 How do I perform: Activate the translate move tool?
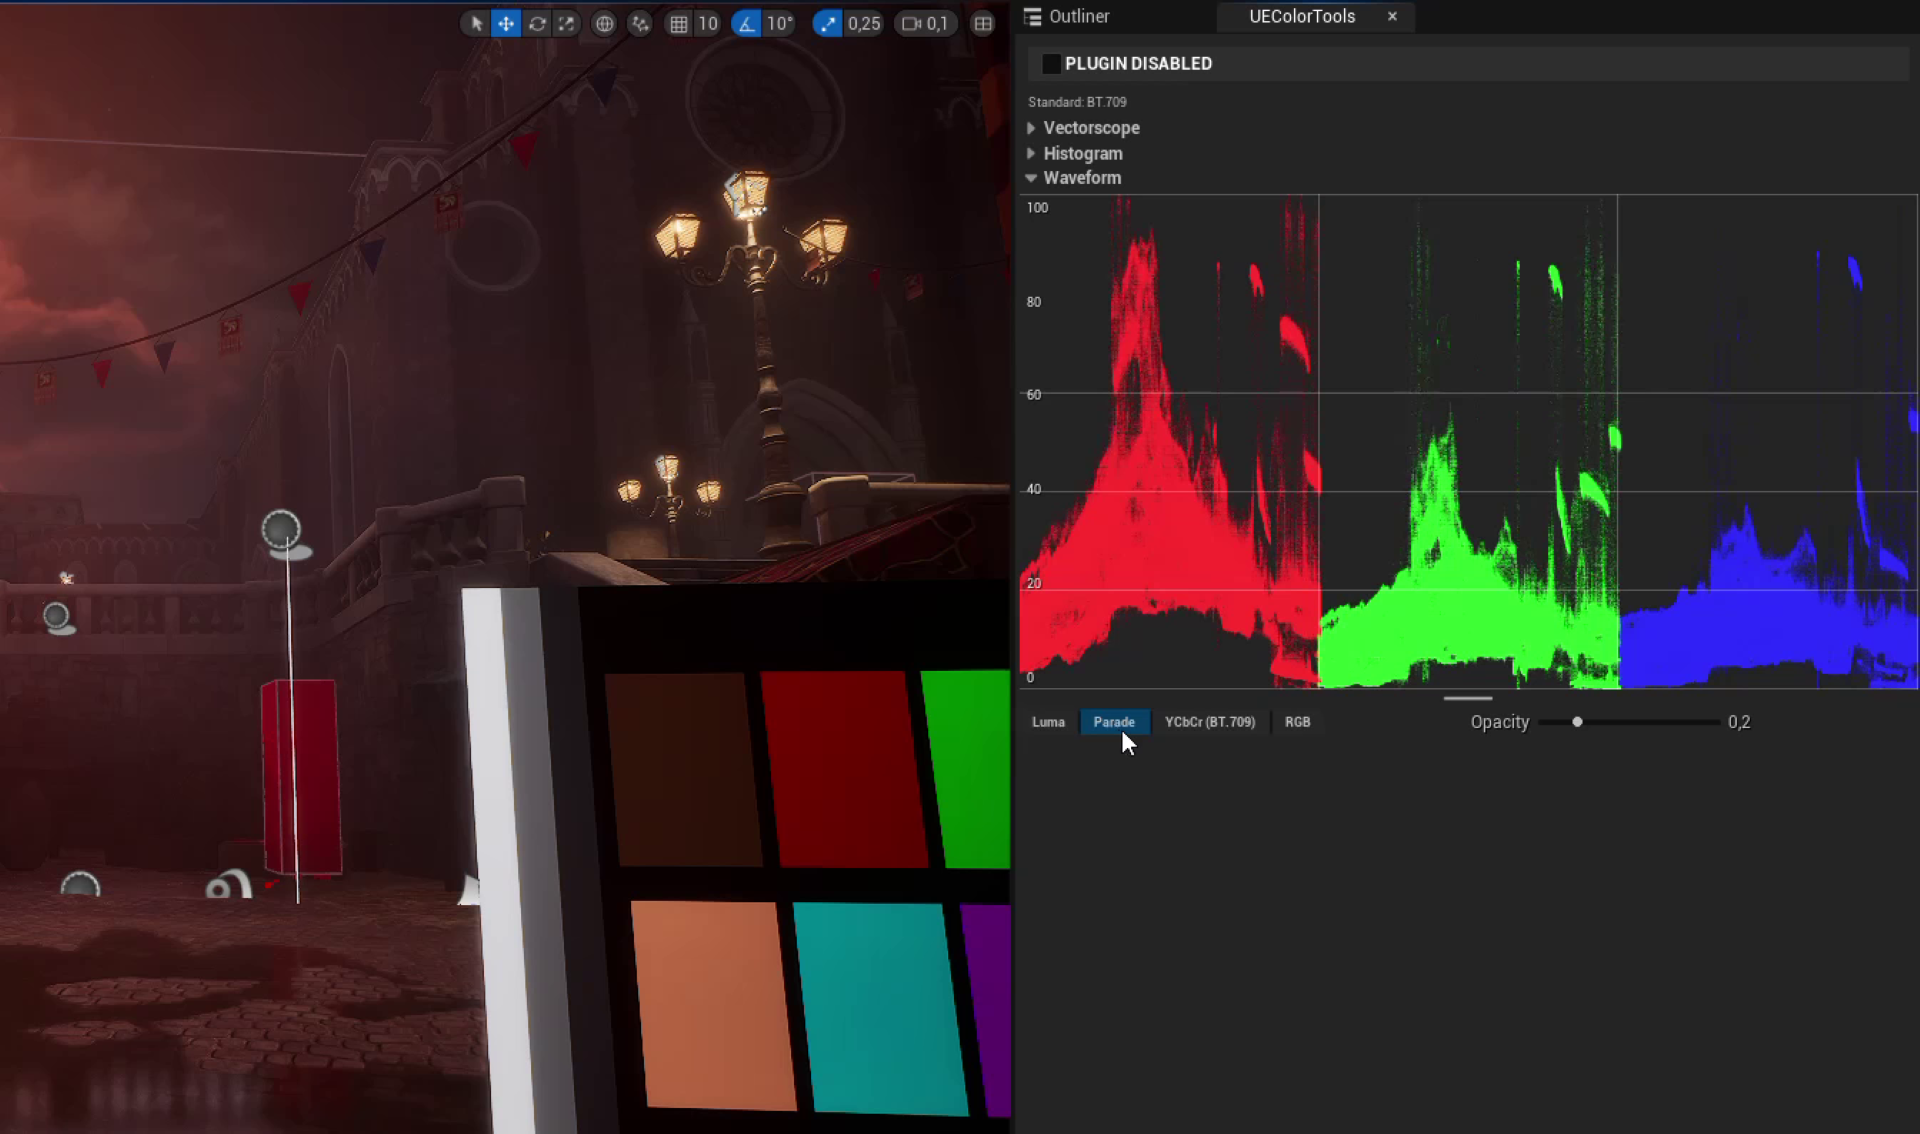click(507, 23)
